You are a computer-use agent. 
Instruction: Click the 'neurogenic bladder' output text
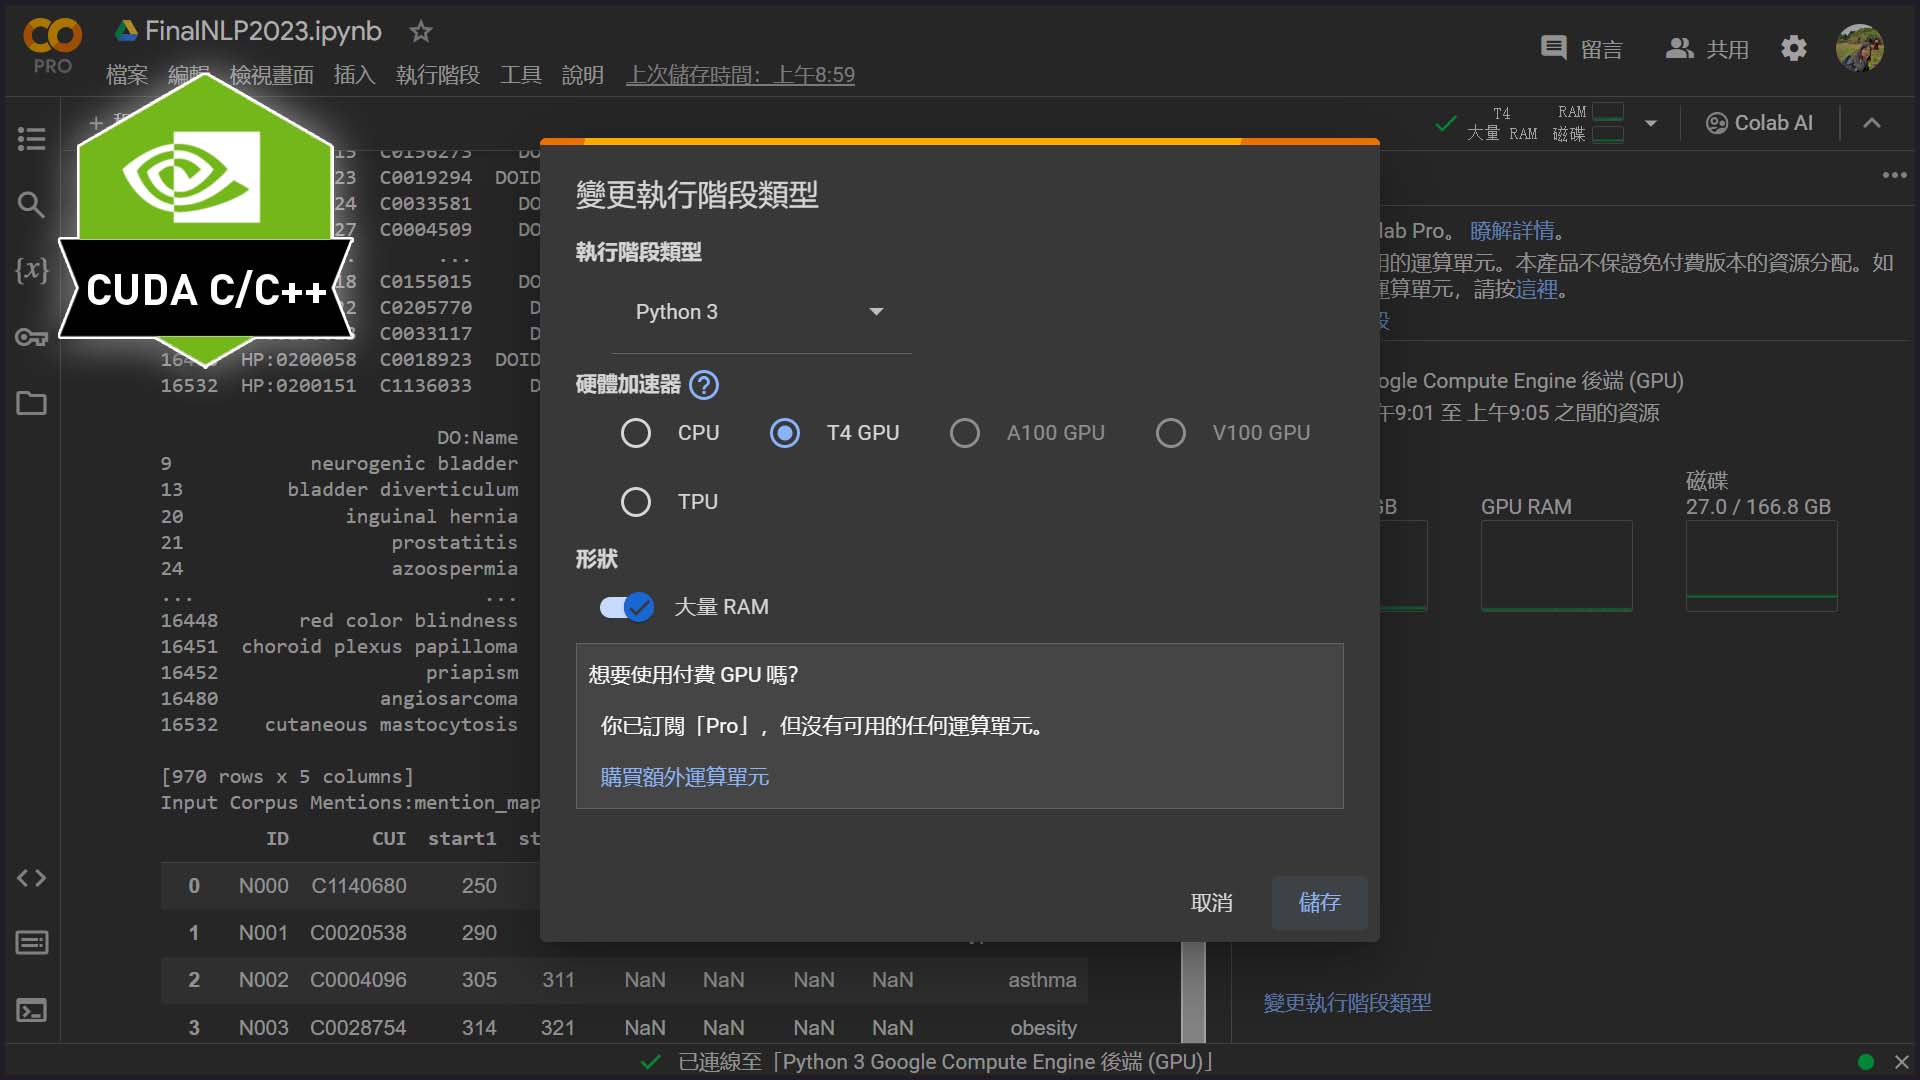point(414,464)
